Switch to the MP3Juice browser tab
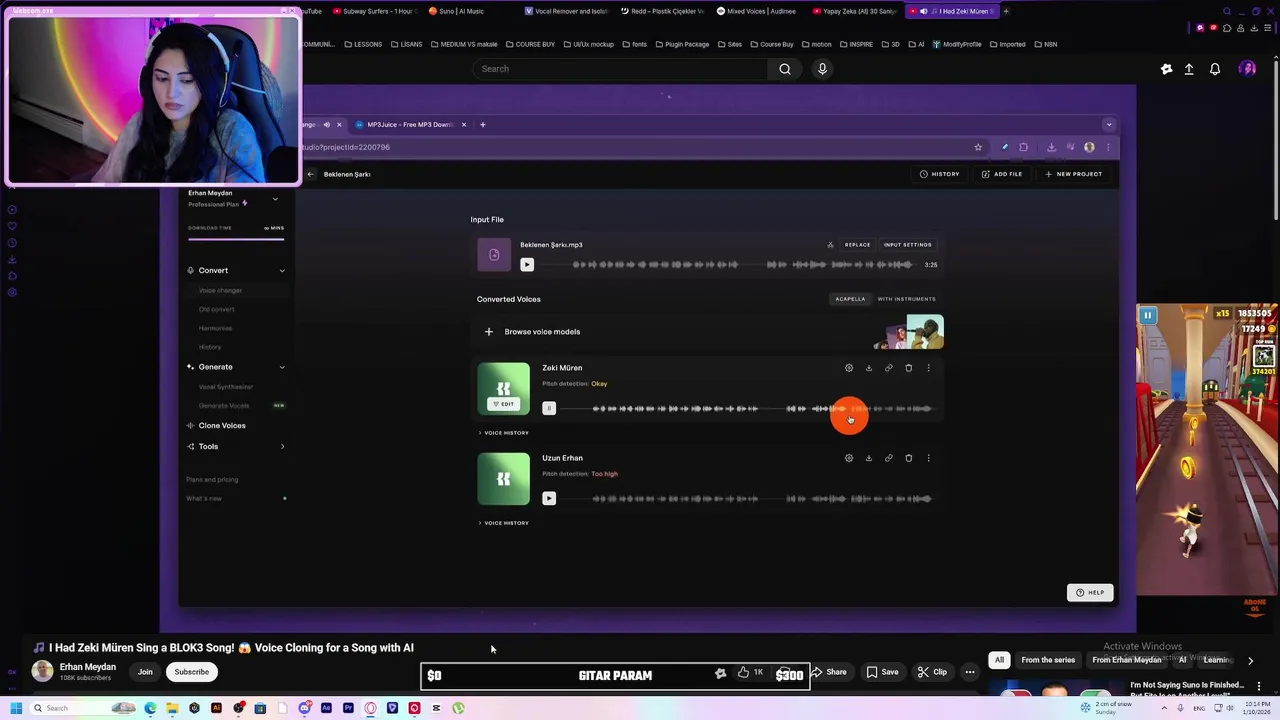The width and height of the screenshot is (1280, 720). (x=410, y=125)
